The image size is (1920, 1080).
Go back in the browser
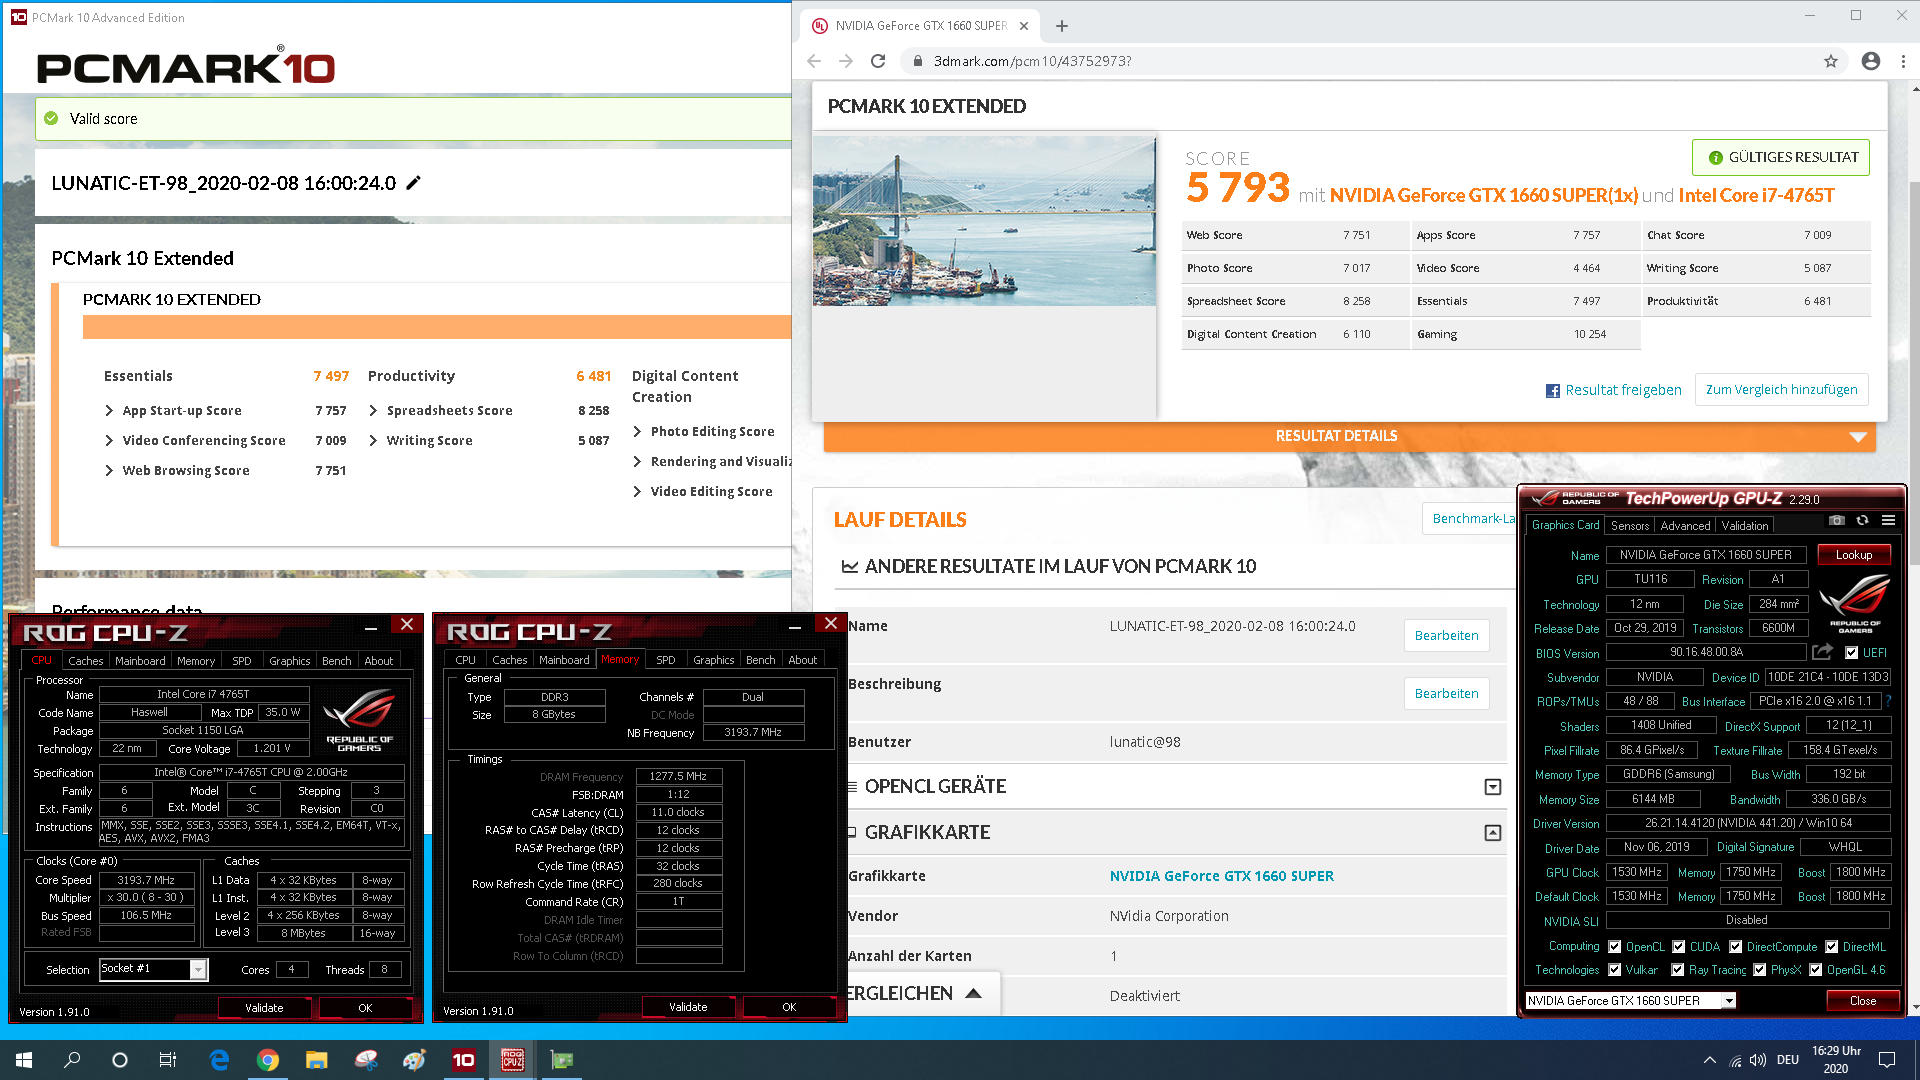(x=814, y=61)
